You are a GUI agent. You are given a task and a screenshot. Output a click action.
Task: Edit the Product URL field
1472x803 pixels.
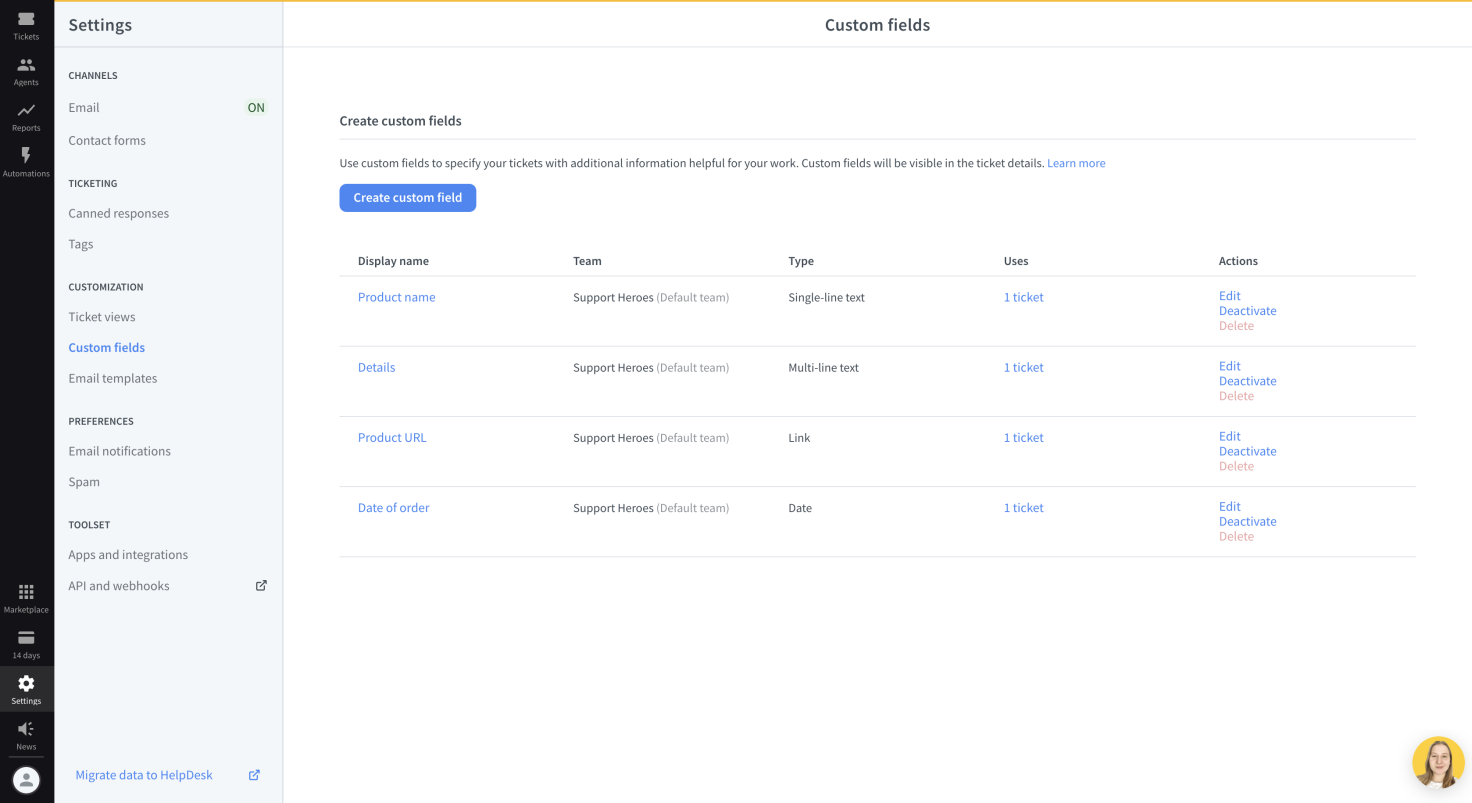pos(1230,436)
